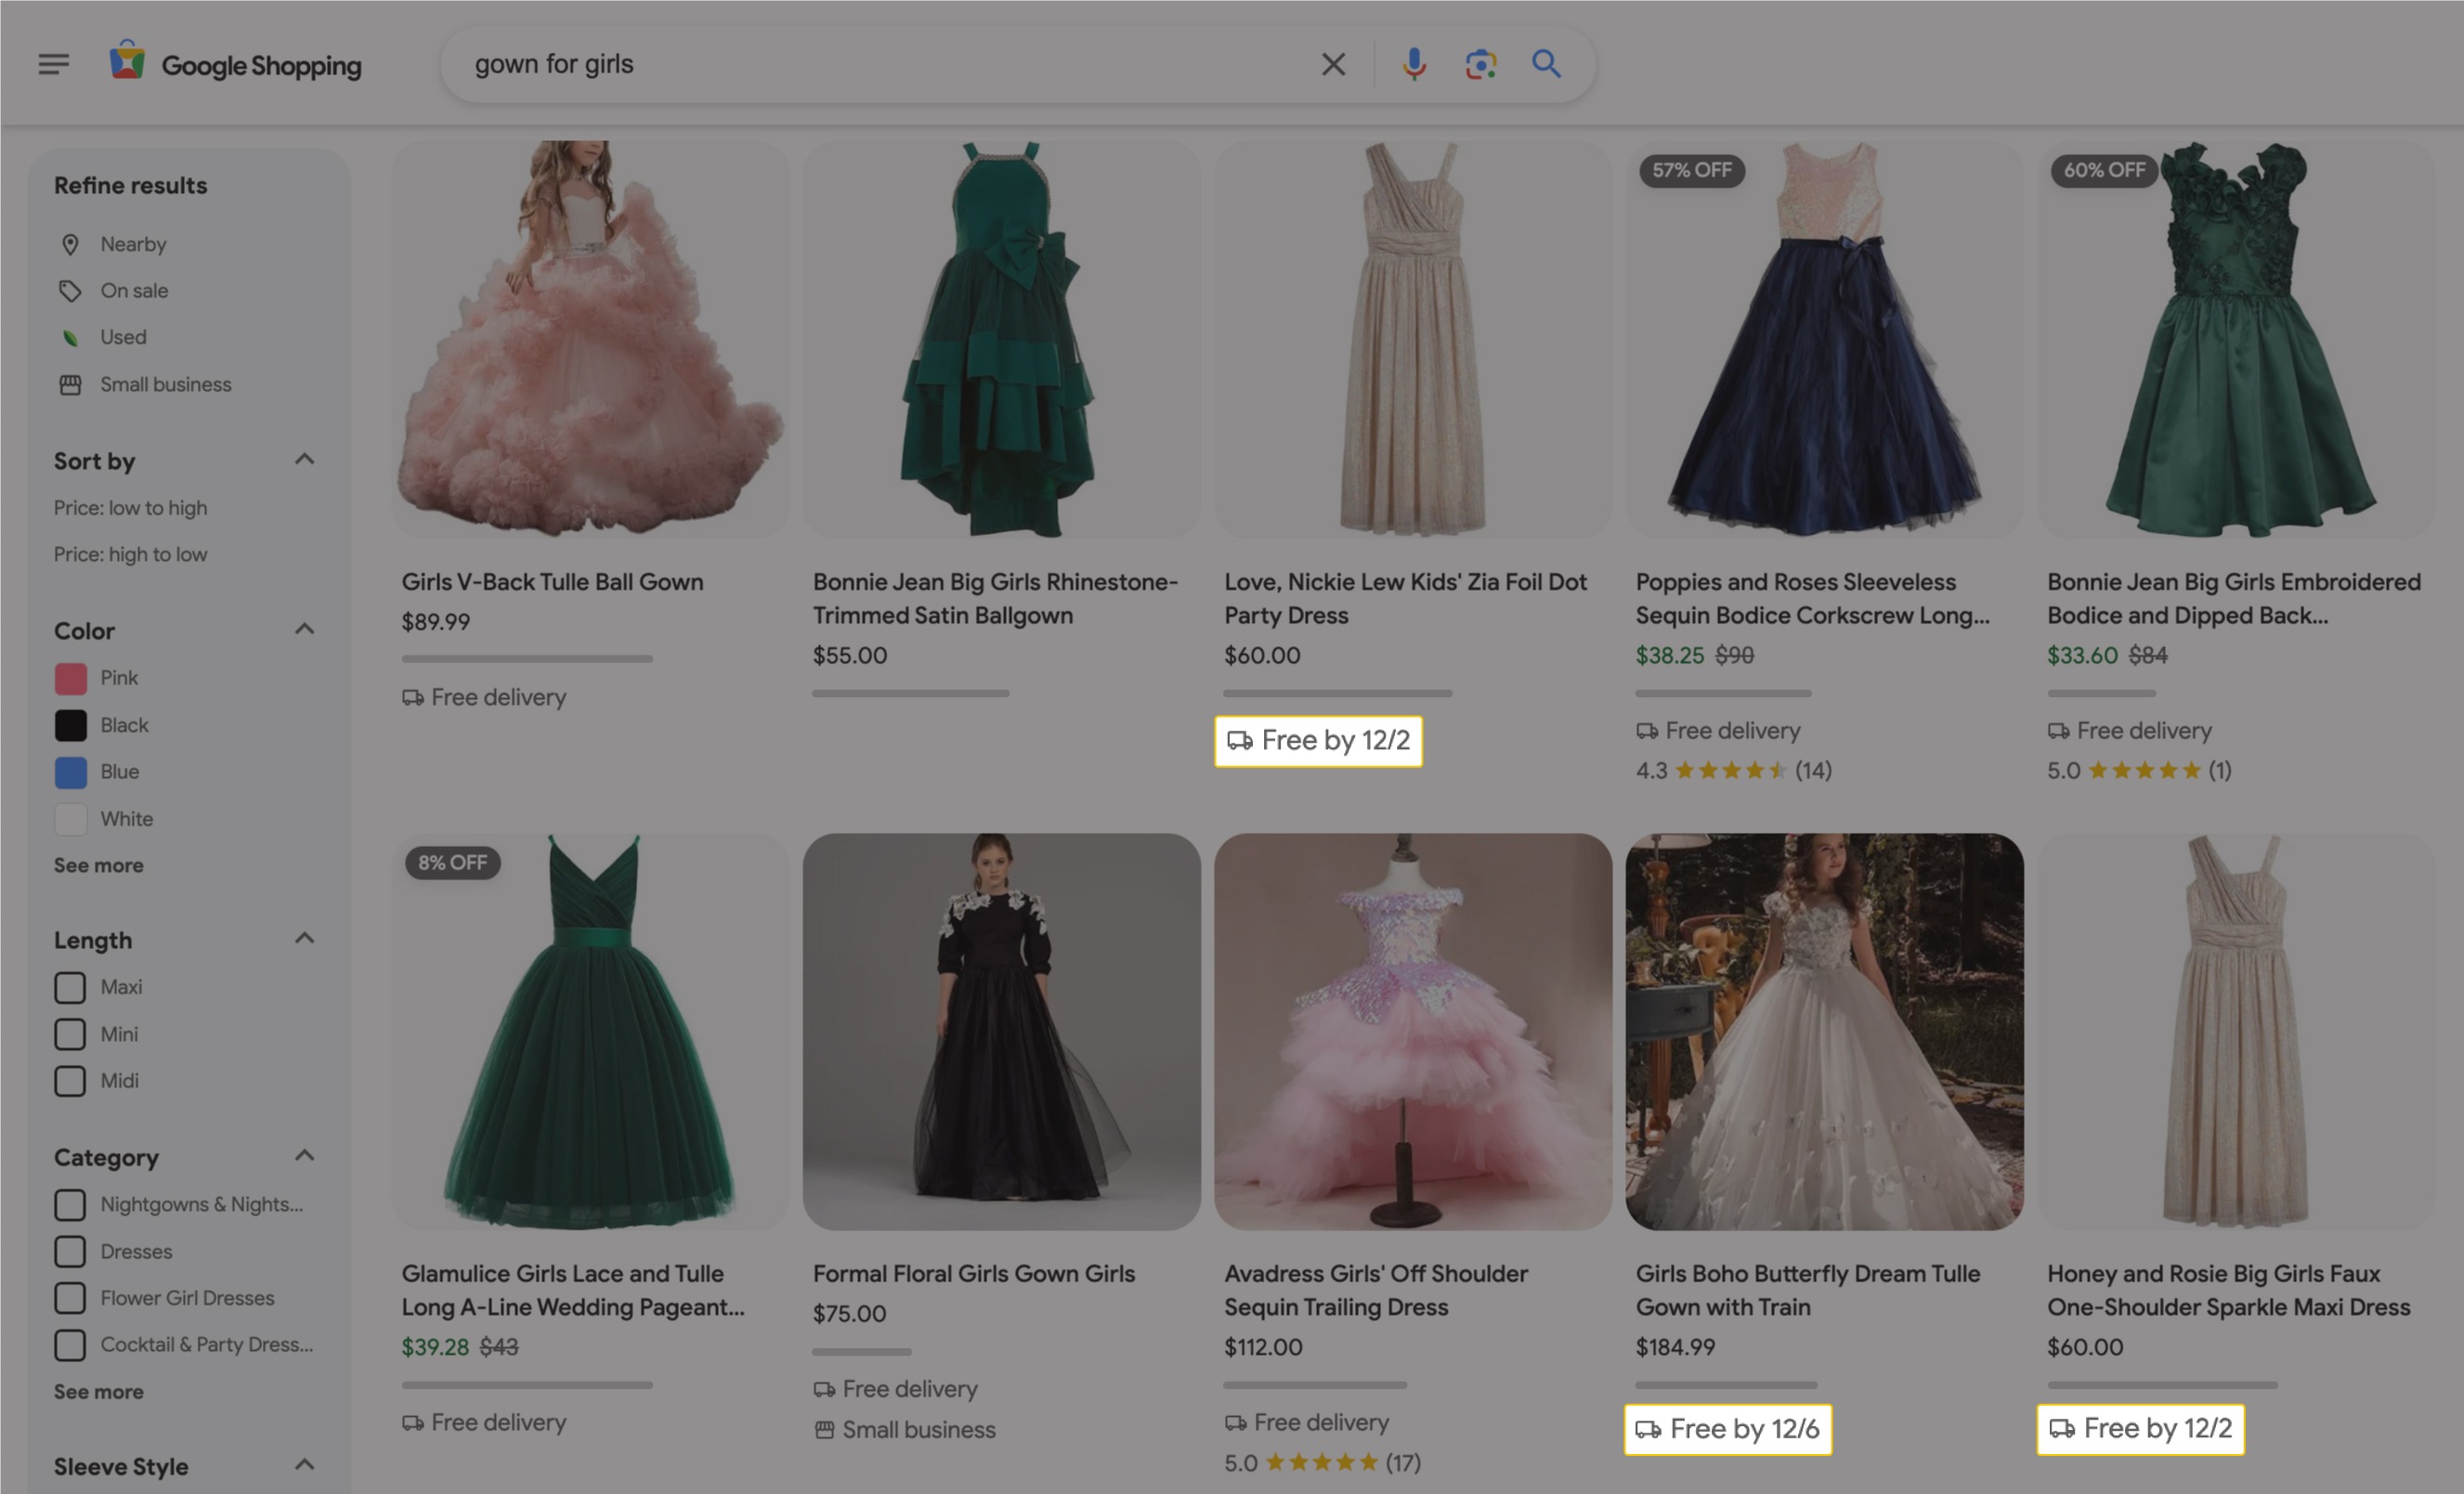Click the Used leaf icon
The image size is (2464, 1494).
click(x=70, y=338)
